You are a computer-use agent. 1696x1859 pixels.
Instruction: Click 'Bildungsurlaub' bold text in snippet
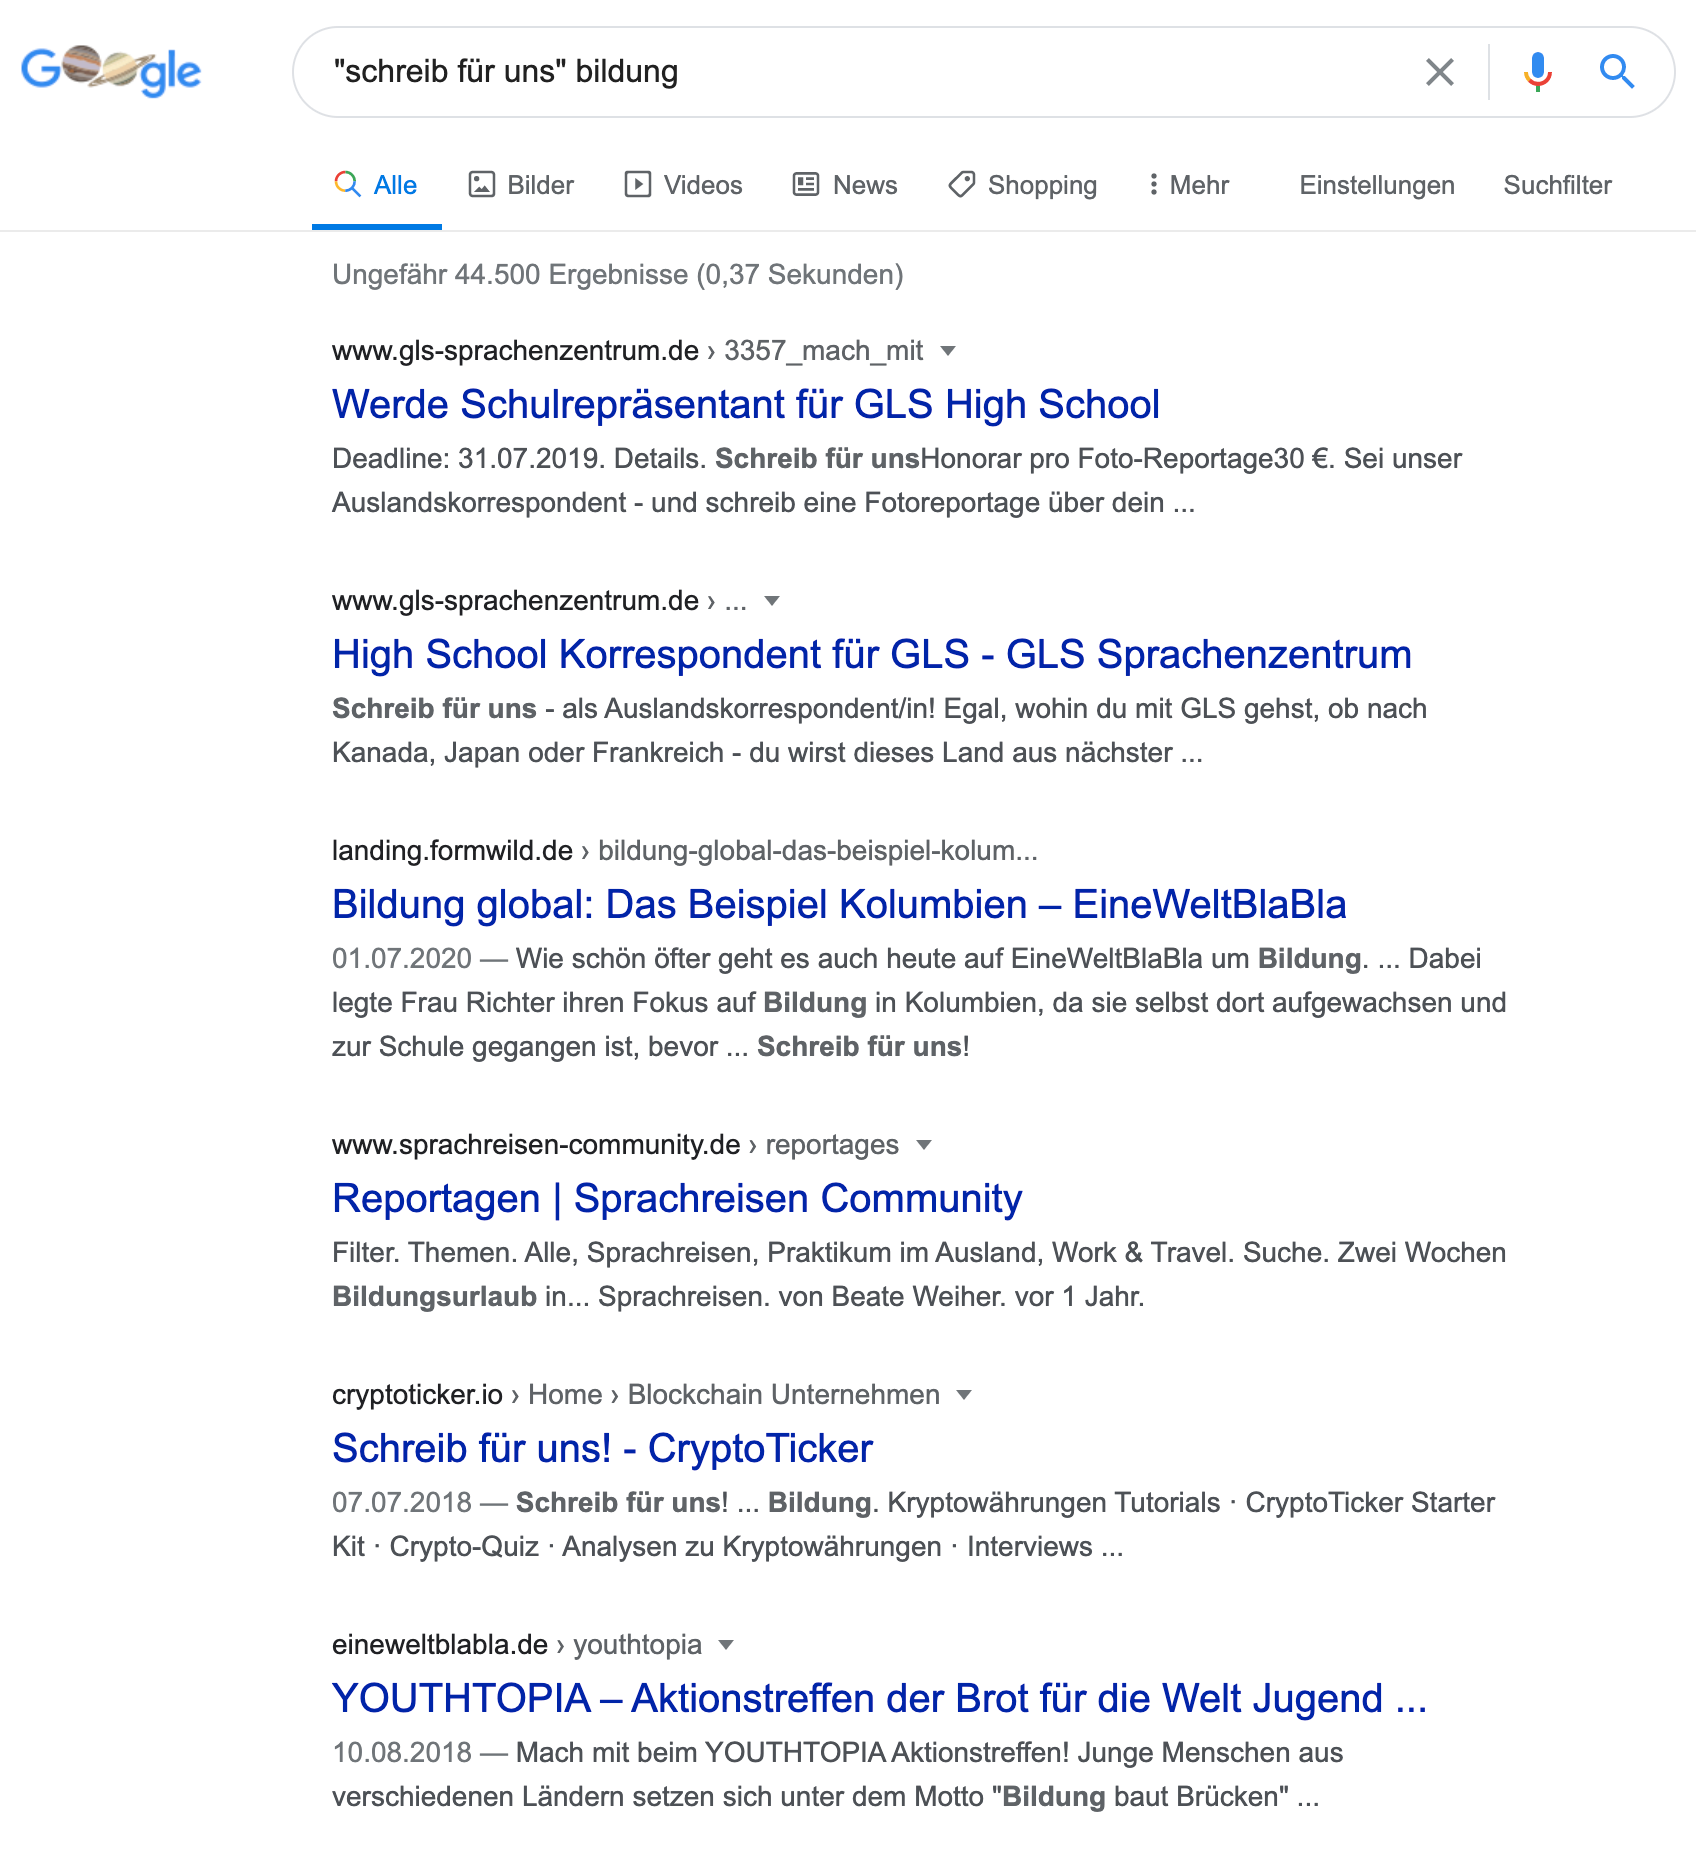click(434, 1297)
